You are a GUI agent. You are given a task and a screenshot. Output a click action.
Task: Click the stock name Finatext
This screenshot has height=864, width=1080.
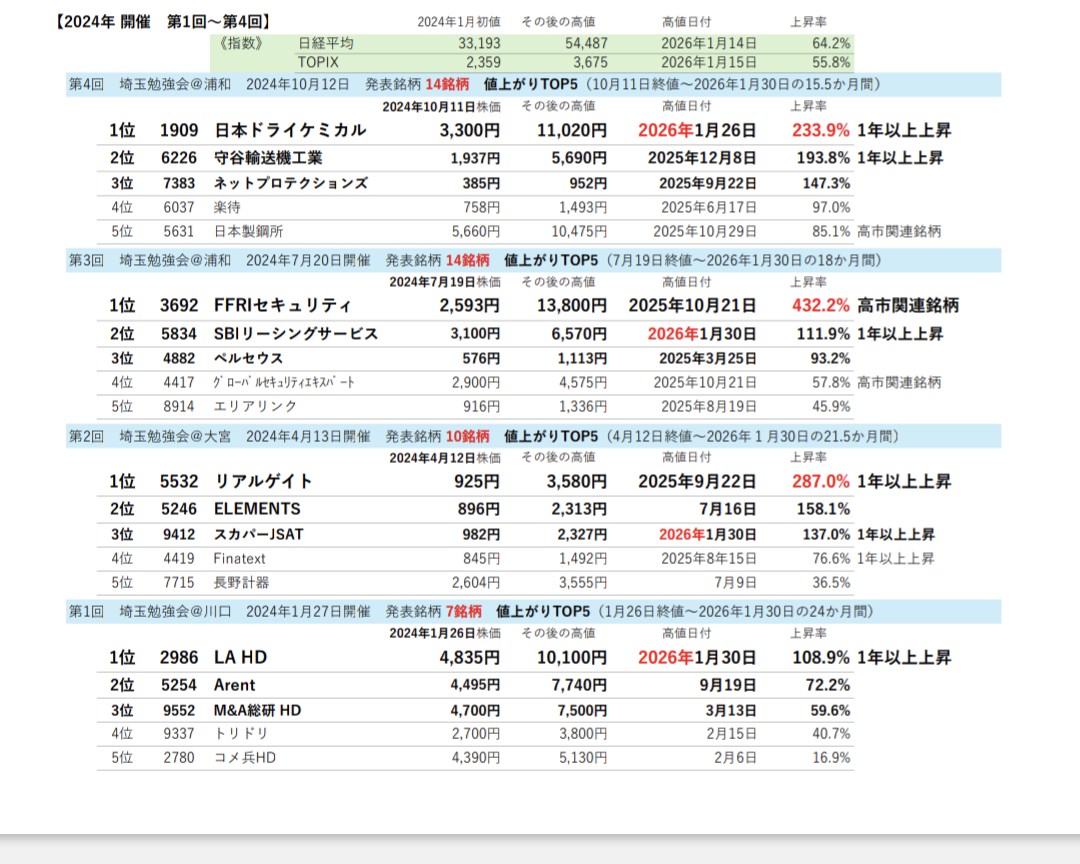pyautogui.click(x=239, y=559)
